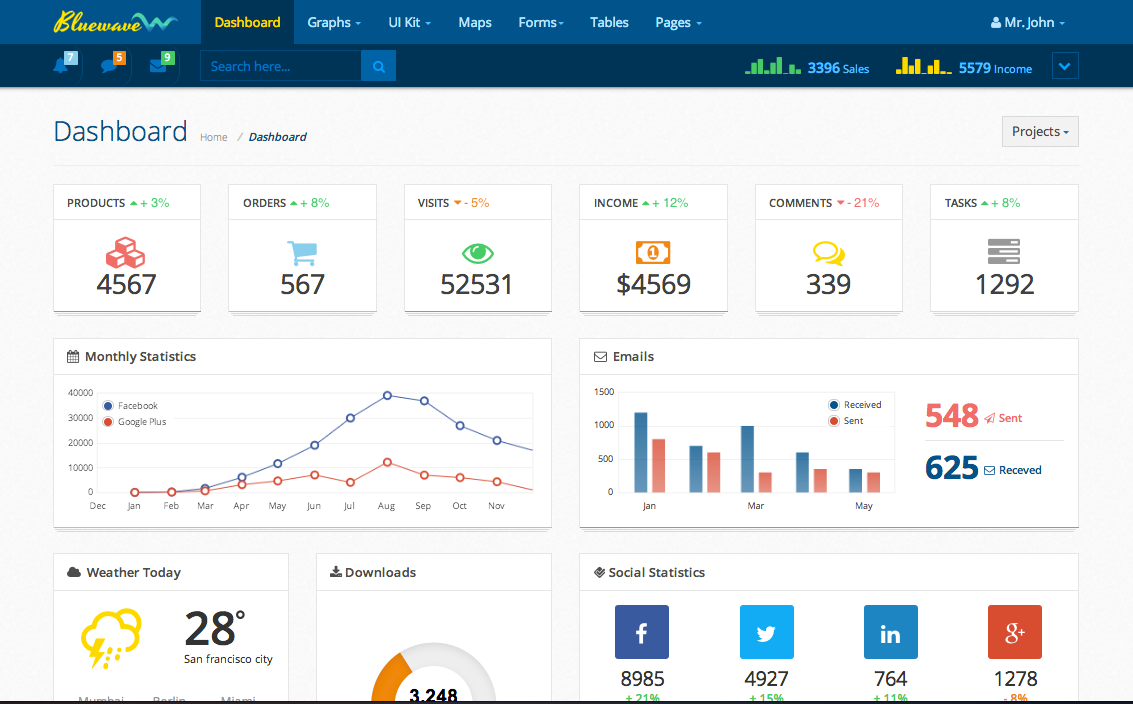Open the envelope mail icon

(158, 66)
